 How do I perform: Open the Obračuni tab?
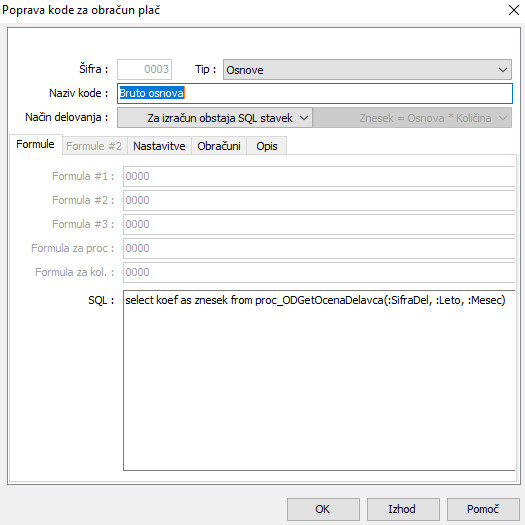click(x=219, y=146)
